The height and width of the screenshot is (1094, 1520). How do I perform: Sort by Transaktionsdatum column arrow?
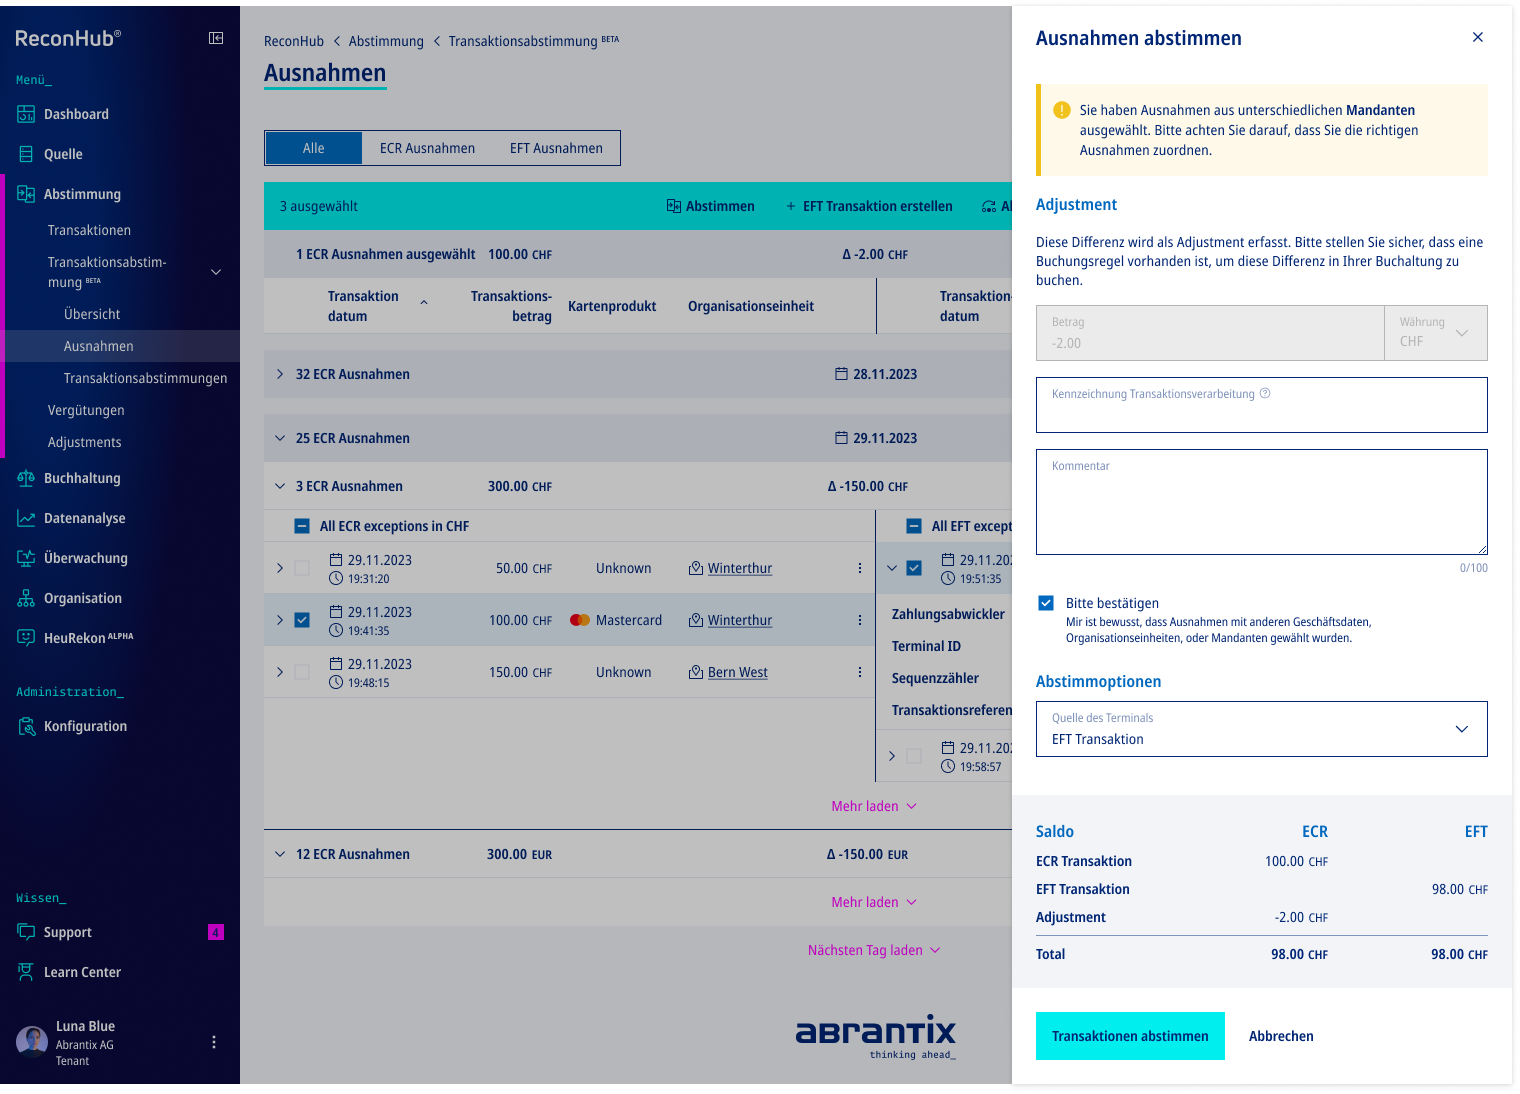(424, 302)
